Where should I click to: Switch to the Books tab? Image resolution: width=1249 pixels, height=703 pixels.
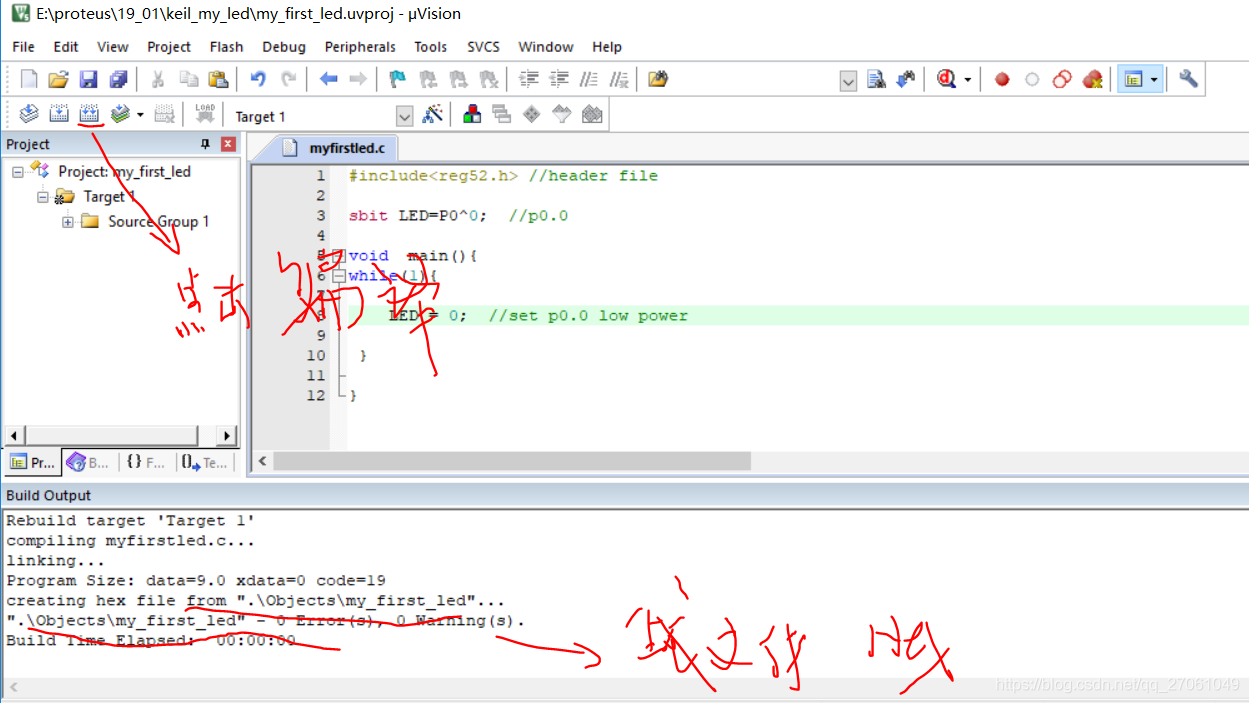(x=88, y=462)
